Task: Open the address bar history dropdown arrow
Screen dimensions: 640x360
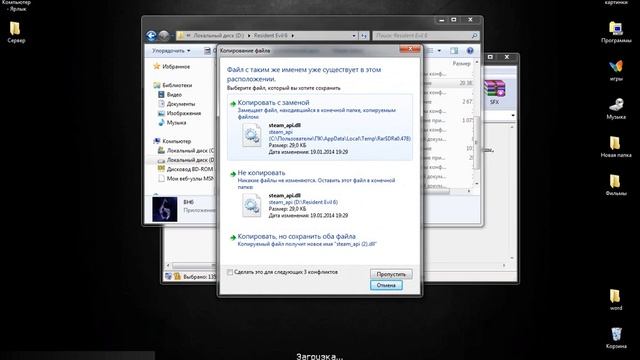Action: 354,36
